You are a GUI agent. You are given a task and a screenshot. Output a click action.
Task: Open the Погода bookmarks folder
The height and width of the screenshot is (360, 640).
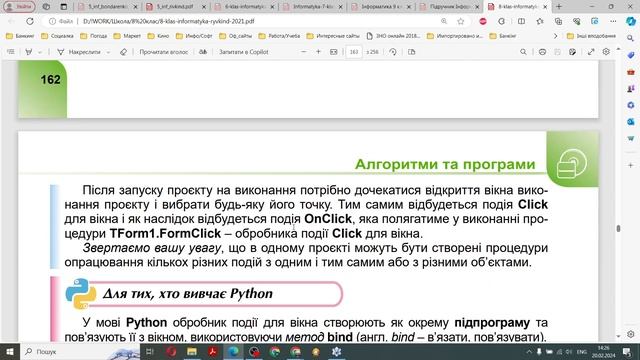point(93,36)
